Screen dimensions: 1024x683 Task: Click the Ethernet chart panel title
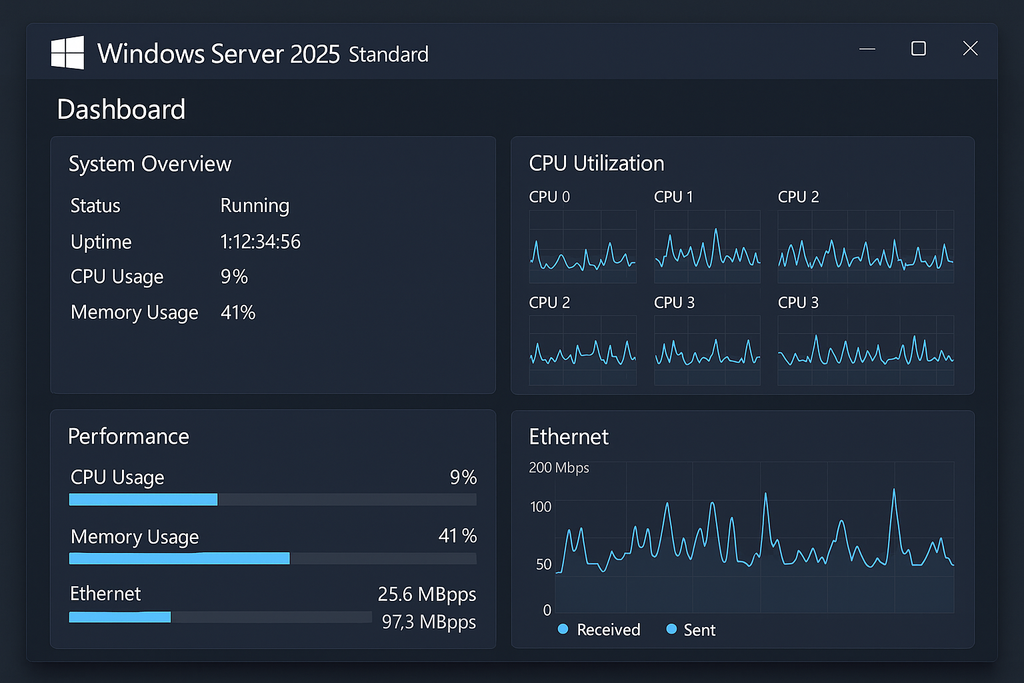click(x=568, y=436)
